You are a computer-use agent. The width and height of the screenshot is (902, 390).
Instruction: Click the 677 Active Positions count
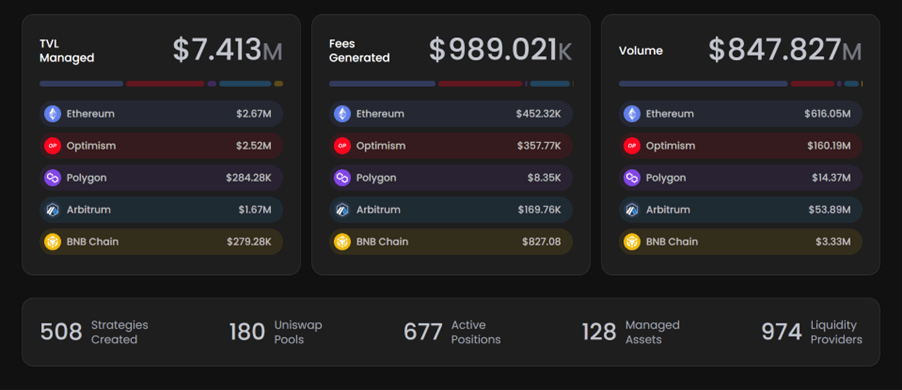pos(423,332)
